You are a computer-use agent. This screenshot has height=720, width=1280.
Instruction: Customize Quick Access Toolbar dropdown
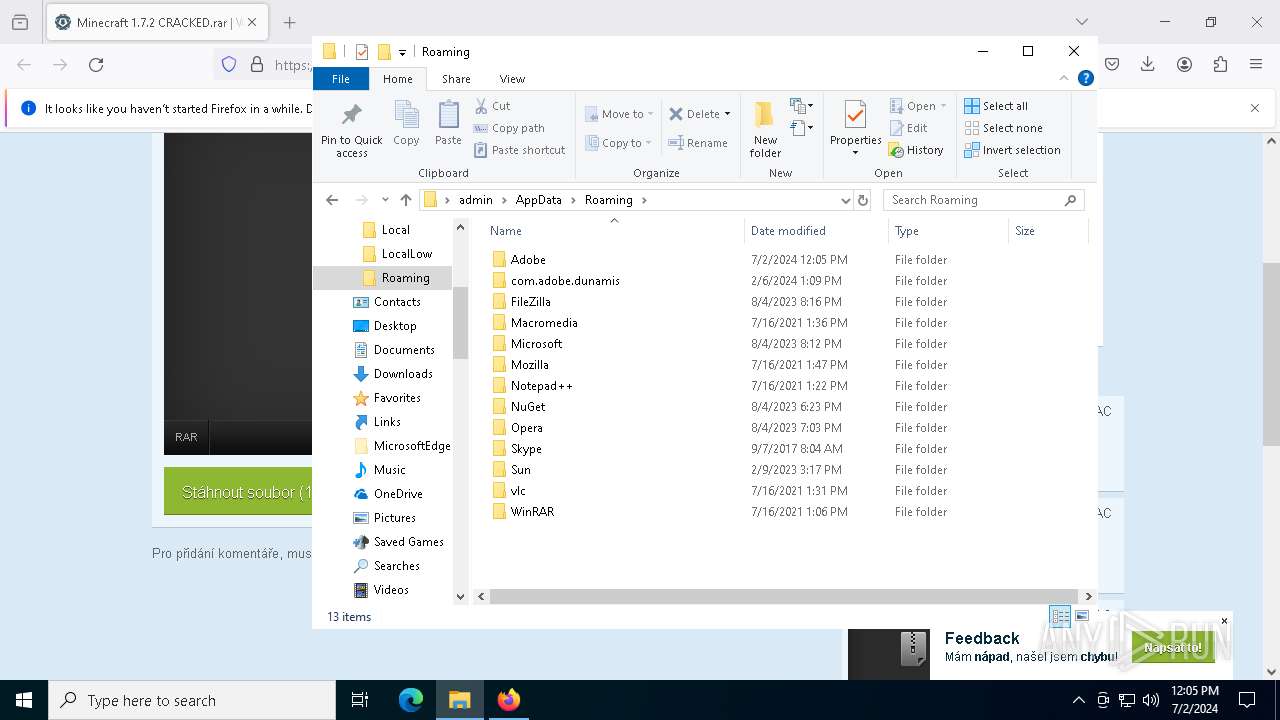[402, 52]
